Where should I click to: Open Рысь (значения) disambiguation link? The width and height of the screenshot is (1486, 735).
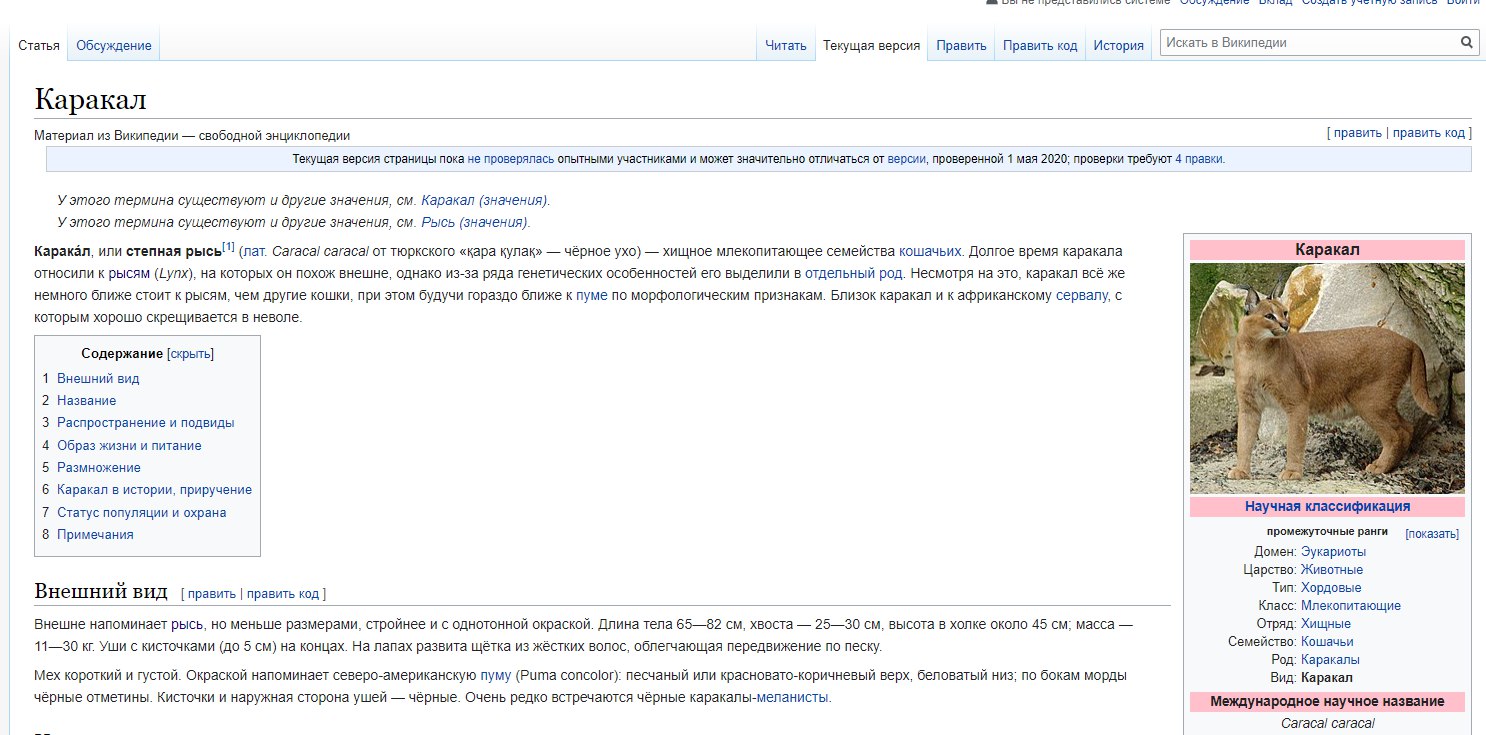click(x=474, y=222)
